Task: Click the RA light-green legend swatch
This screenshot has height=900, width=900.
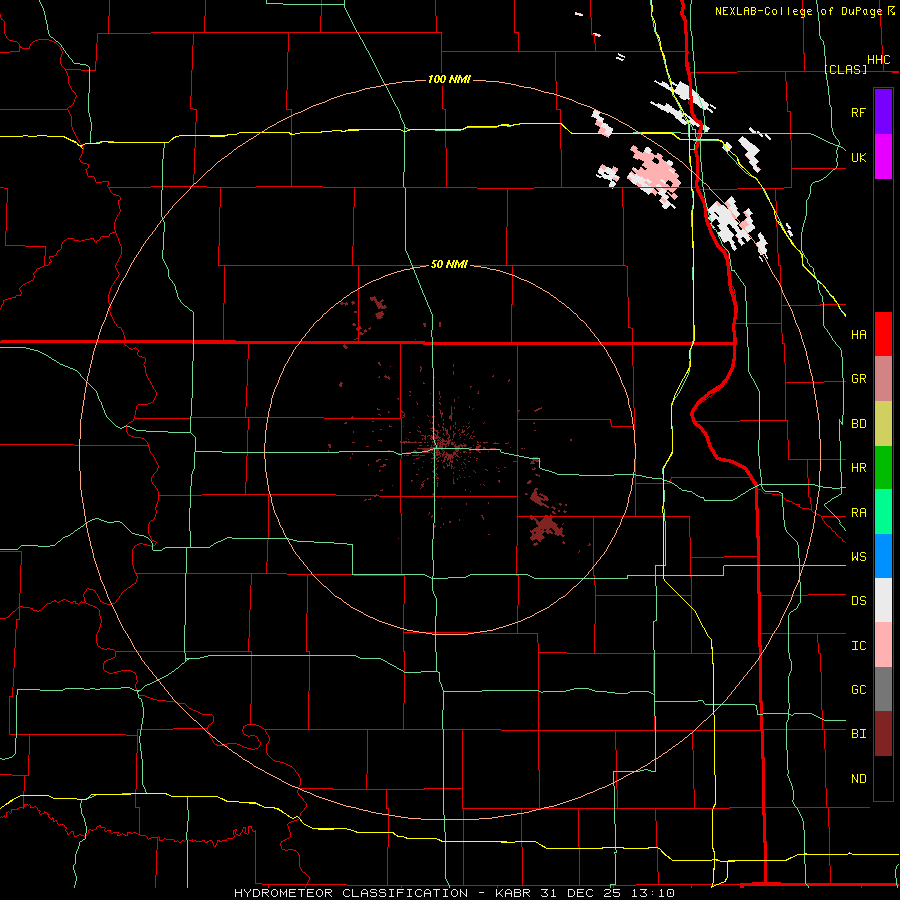Action: tap(883, 512)
